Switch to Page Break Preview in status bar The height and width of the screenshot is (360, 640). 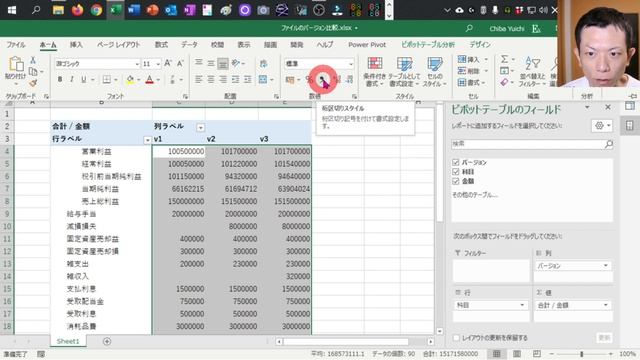point(537,354)
